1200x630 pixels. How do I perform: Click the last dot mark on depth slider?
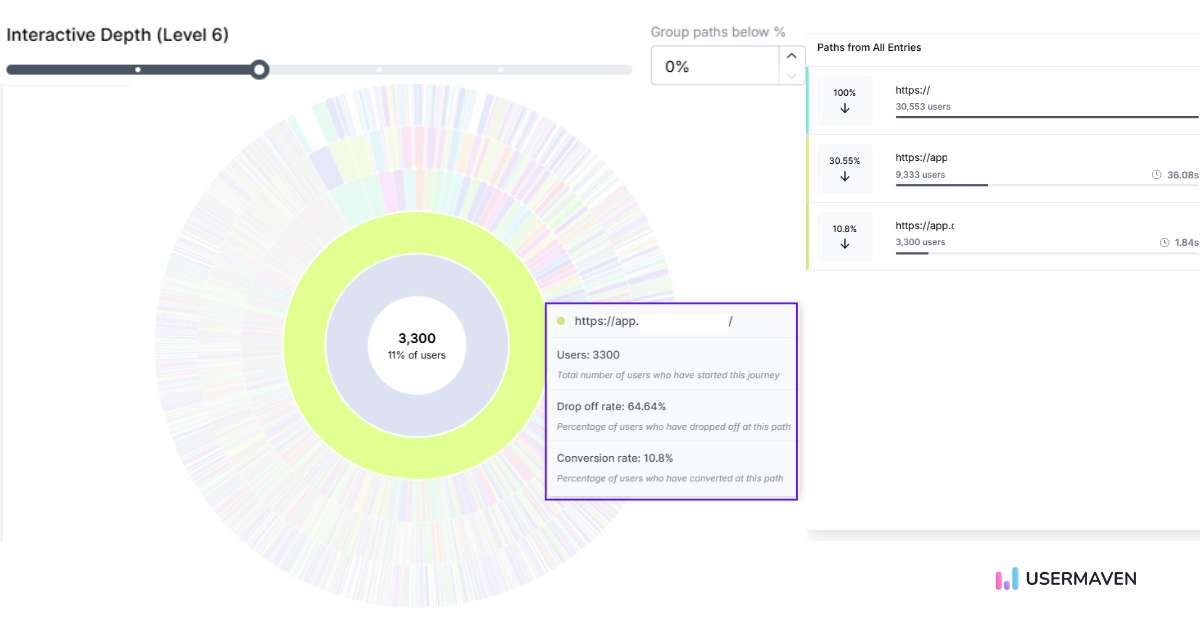pos(501,70)
